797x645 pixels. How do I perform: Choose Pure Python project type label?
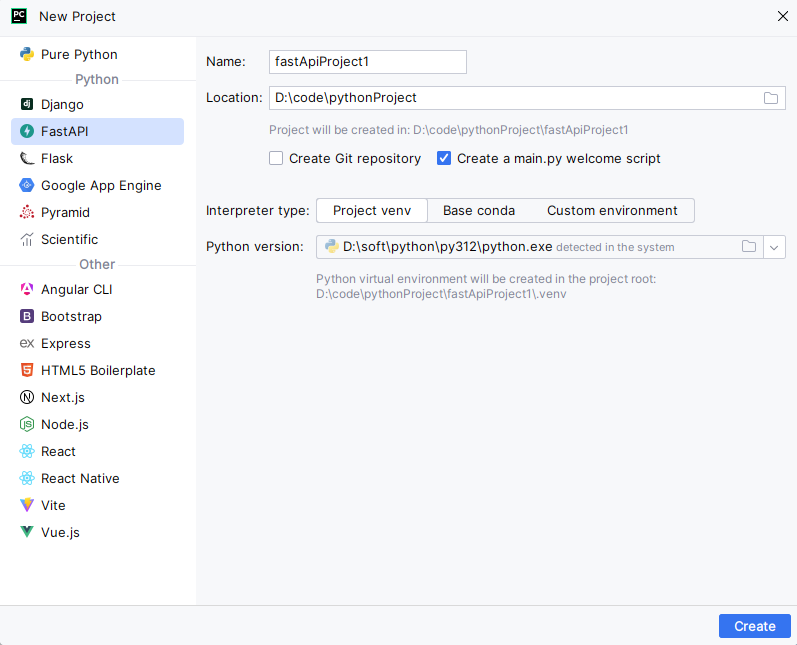(79, 55)
